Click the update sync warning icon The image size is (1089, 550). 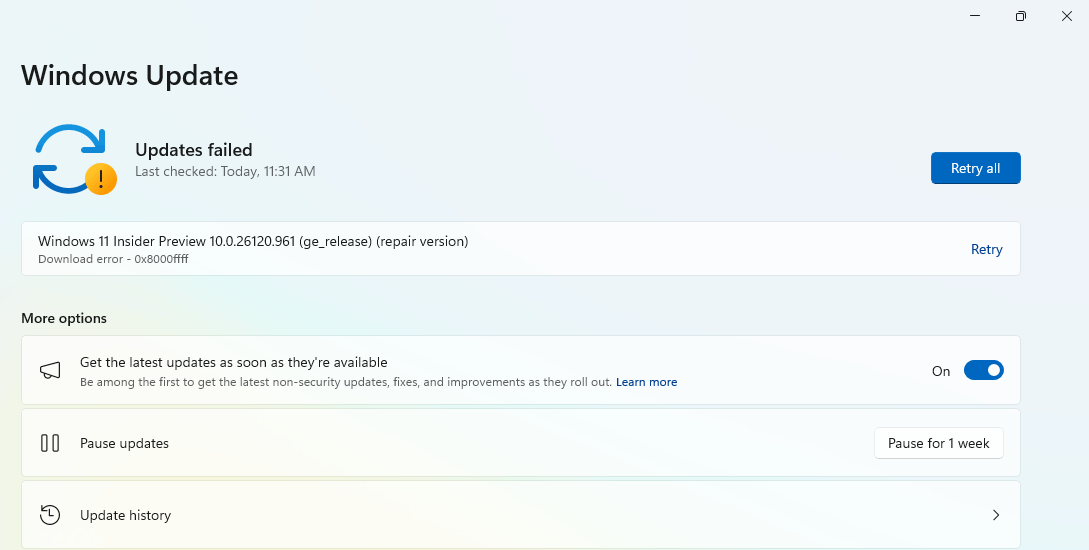coord(74,160)
